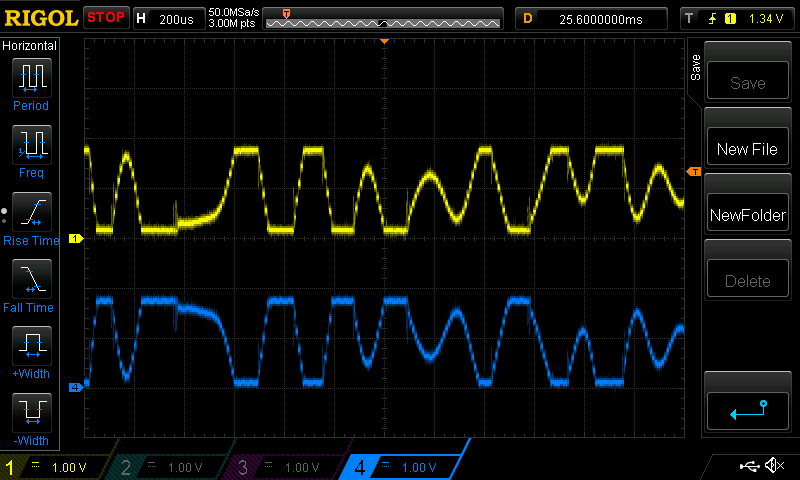Click the rising edge trigger icon
This screenshot has width=800, height=480.
click(x=712, y=19)
